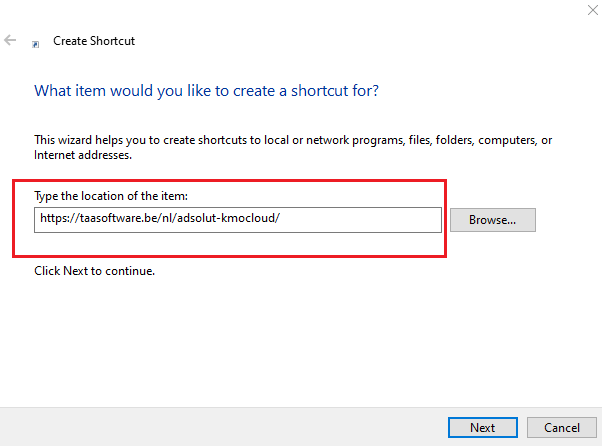Click the shortcut icon beside Create Shortcut title

(36, 43)
